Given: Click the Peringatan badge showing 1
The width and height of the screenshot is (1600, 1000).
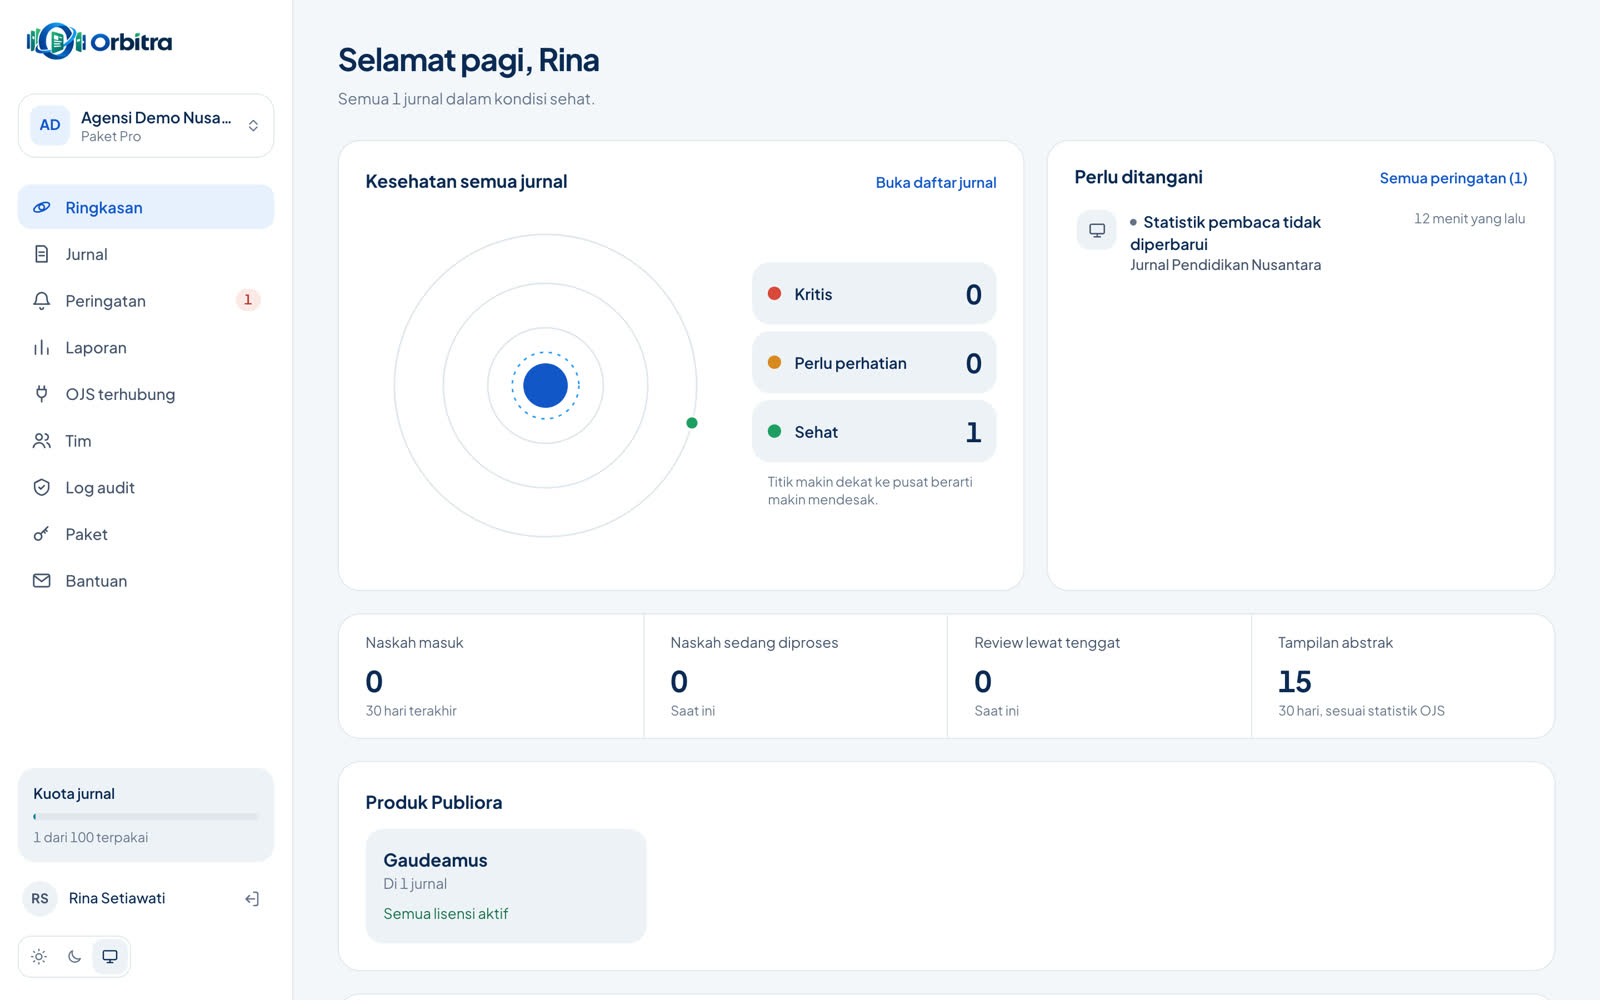Looking at the screenshot, I should 248,300.
